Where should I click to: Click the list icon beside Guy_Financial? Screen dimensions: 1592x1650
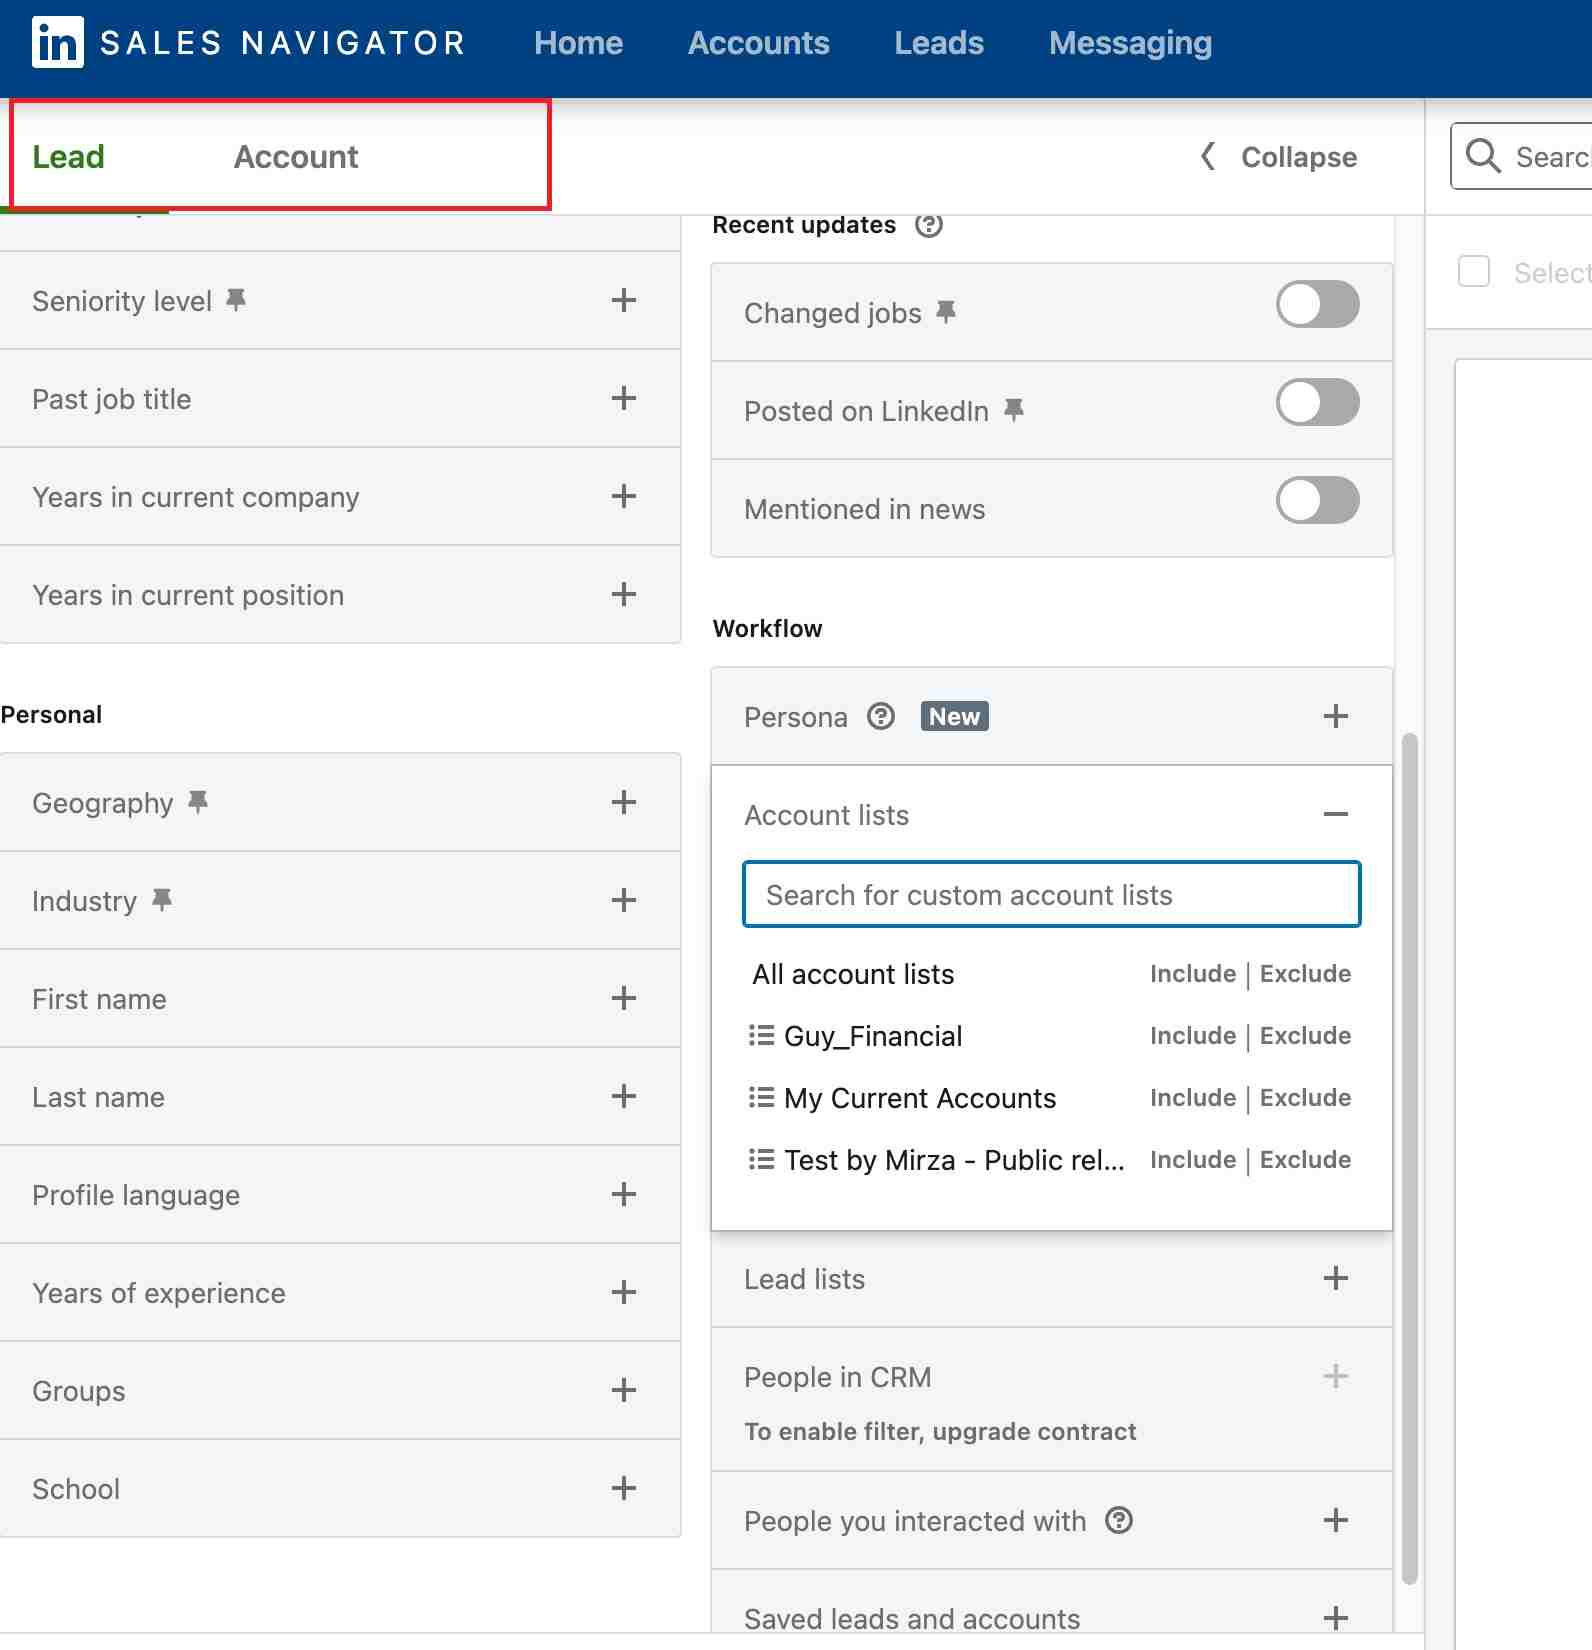coord(762,1035)
